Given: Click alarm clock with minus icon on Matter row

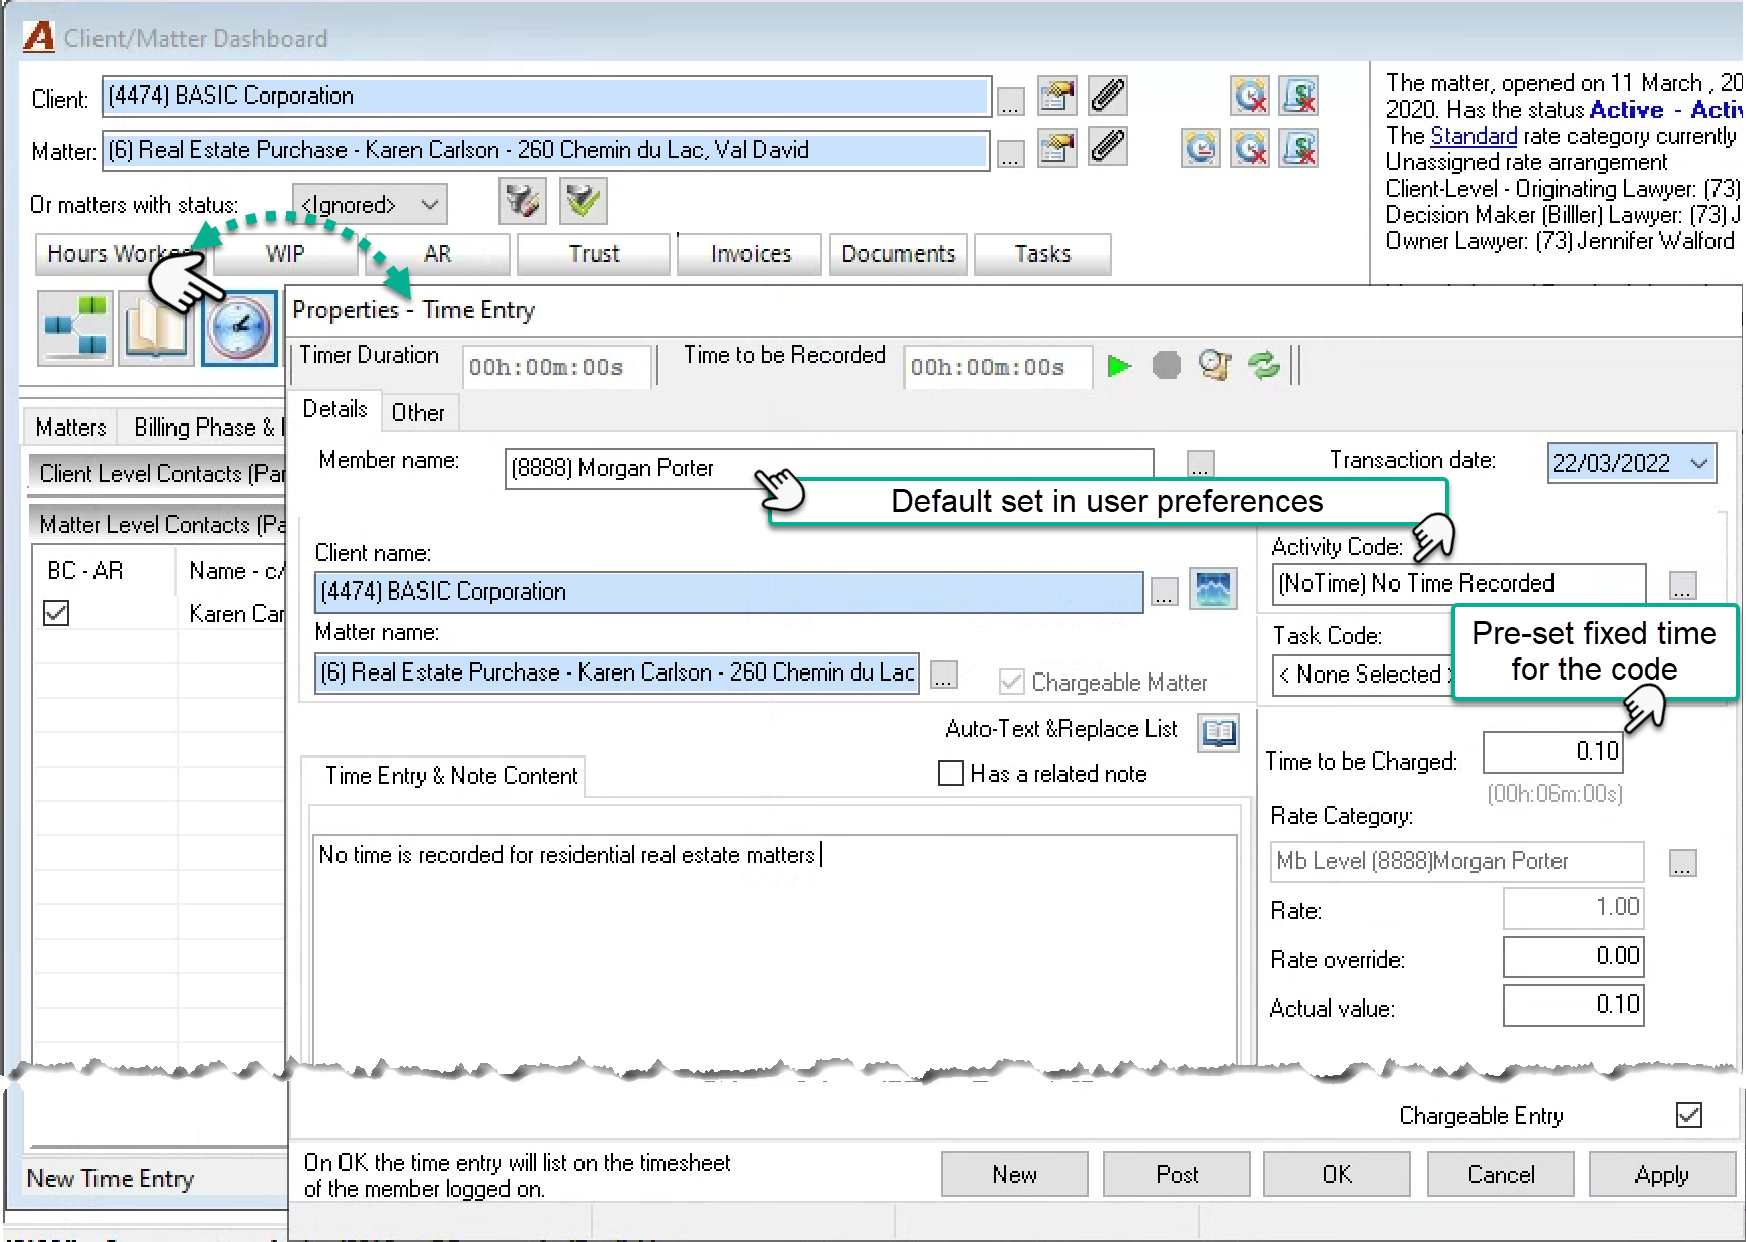Looking at the screenshot, I should tap(1201, 148).
